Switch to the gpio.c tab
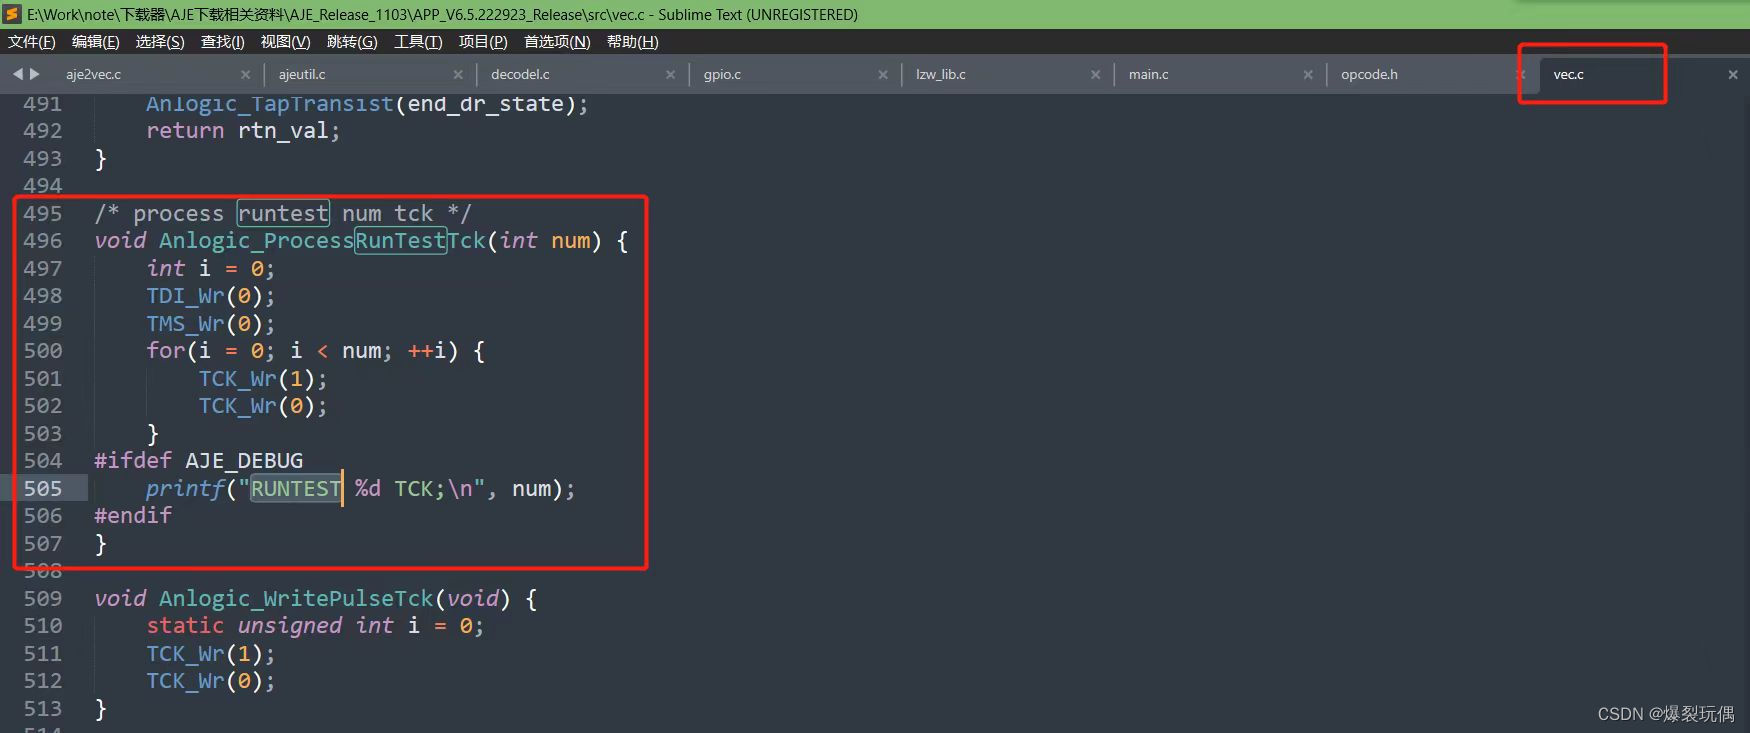The width and height of the screenshot is (1750, 733). point(722,75)
